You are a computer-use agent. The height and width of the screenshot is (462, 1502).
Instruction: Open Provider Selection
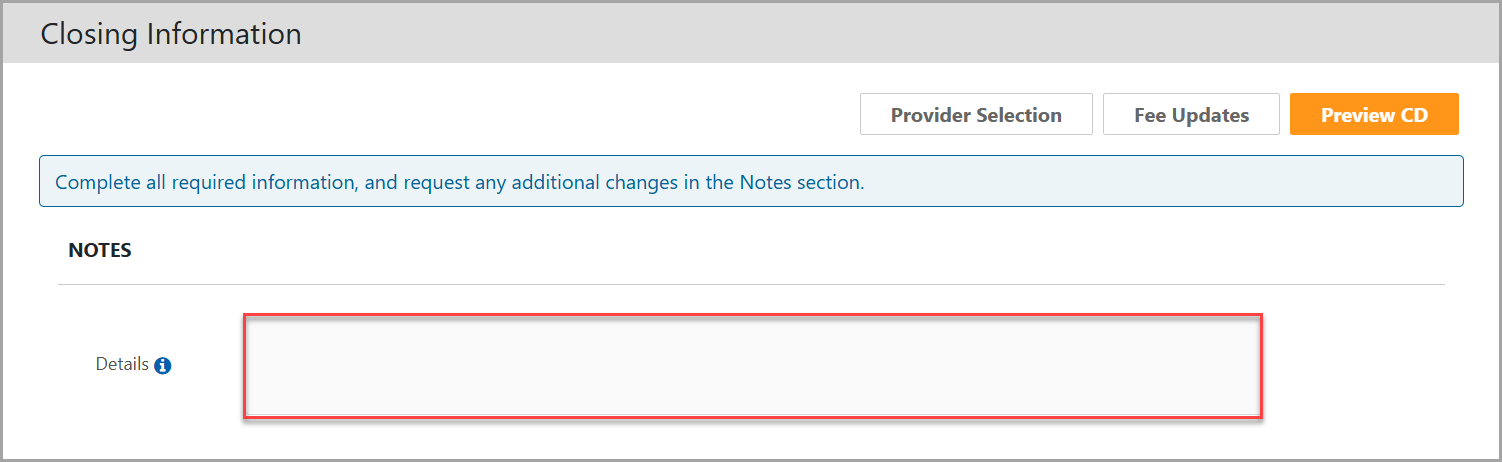(x=975, y=114)
